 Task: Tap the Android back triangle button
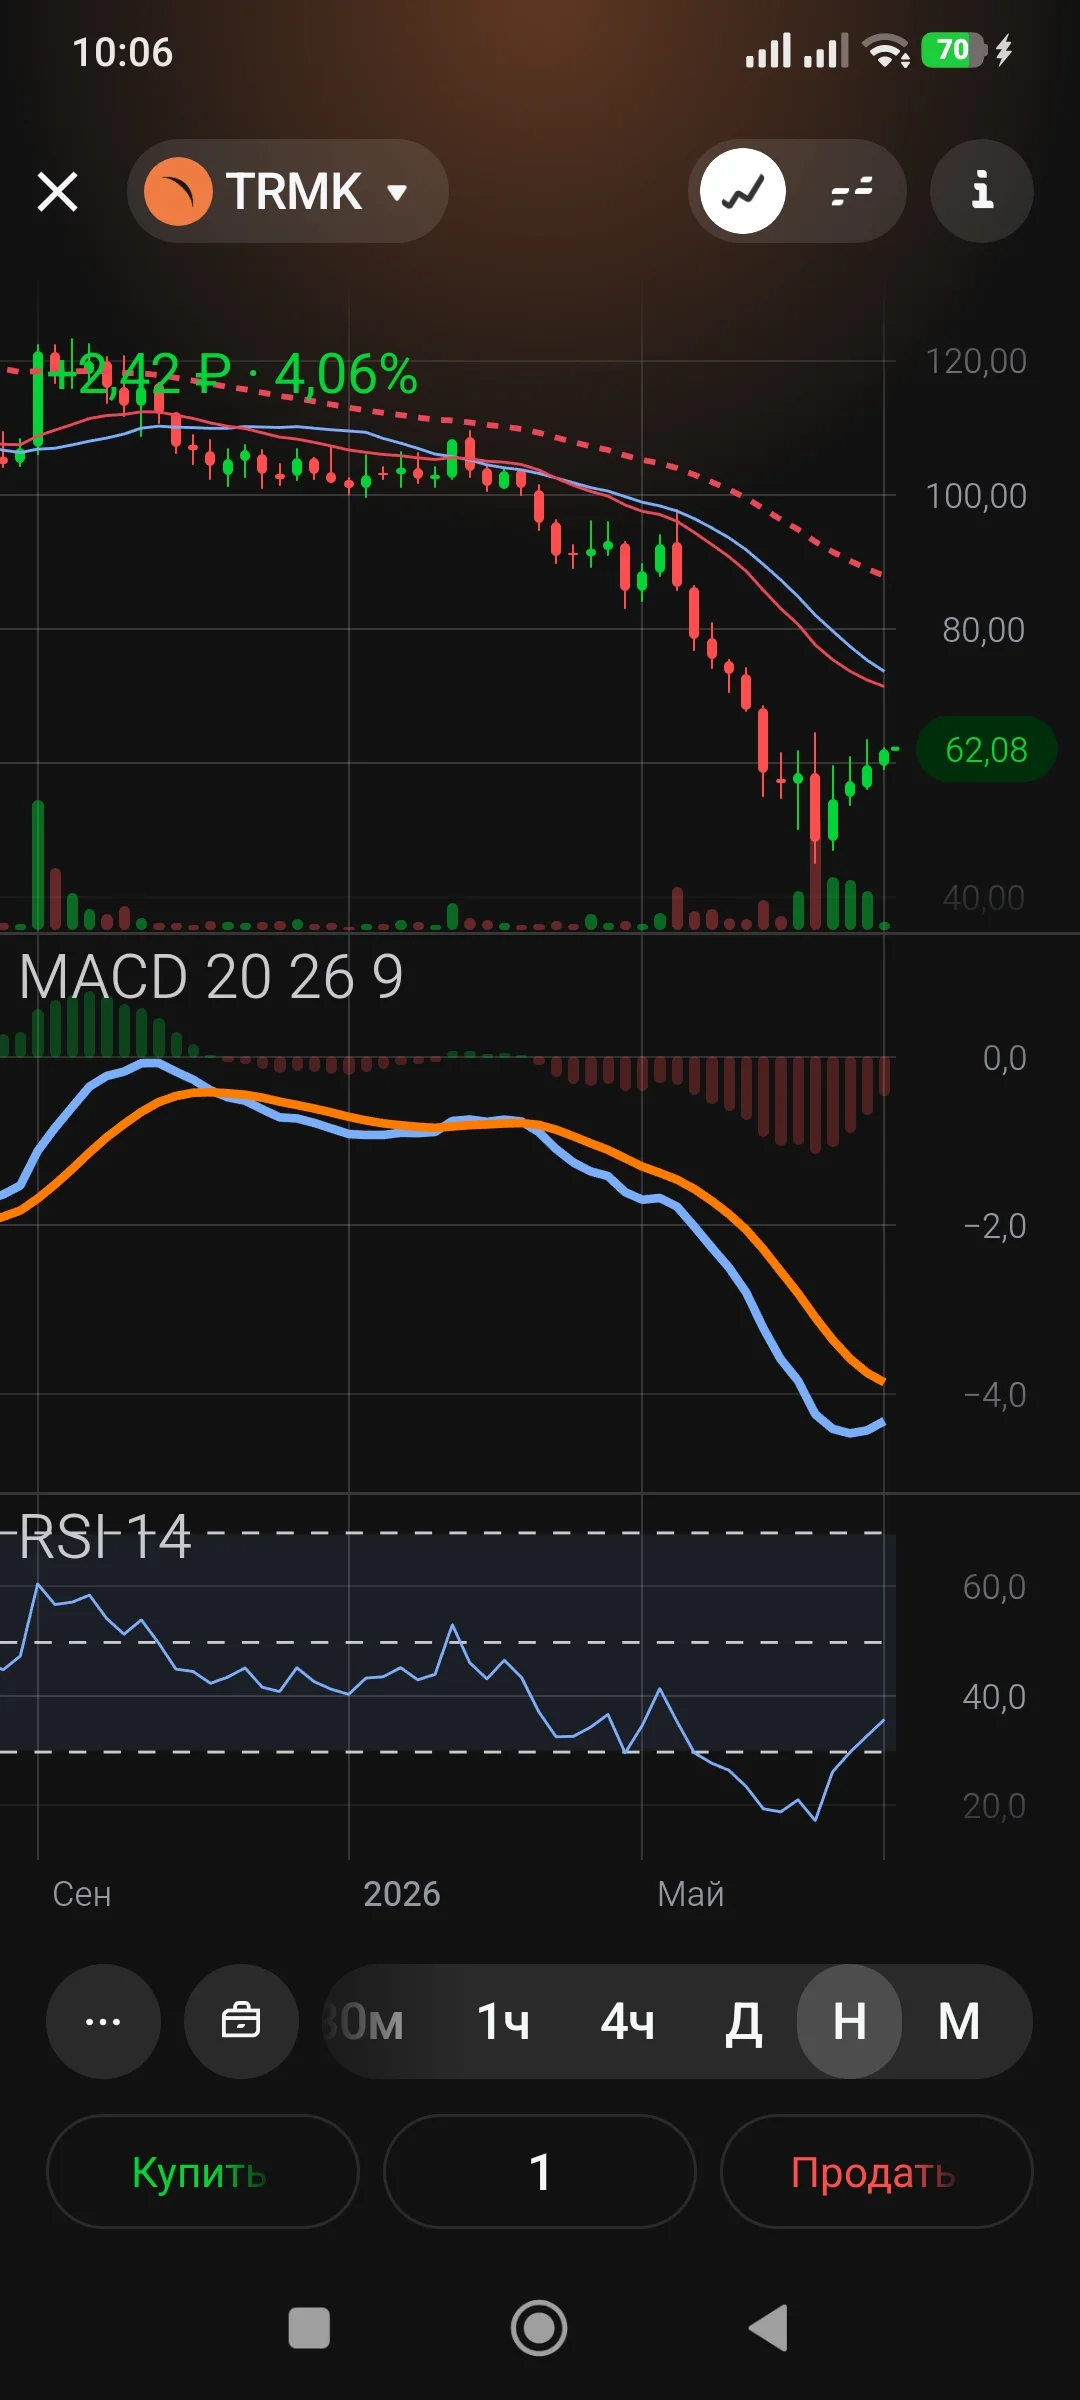tap(769, 2328)
